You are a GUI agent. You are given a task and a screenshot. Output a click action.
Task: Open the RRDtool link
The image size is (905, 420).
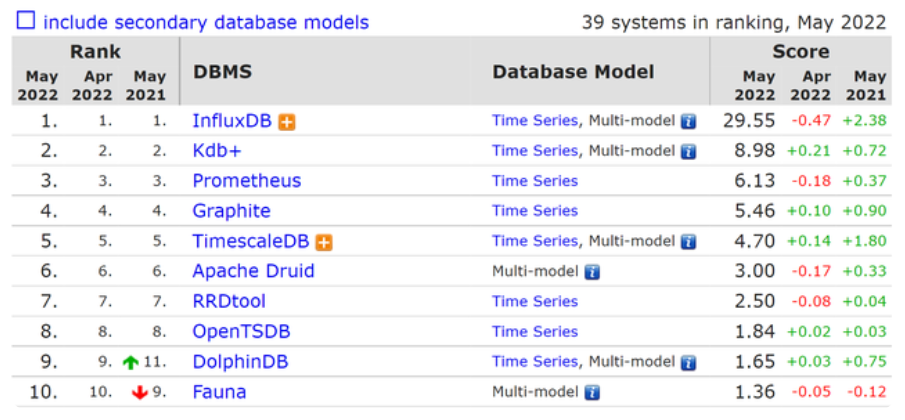coord(229,301)
